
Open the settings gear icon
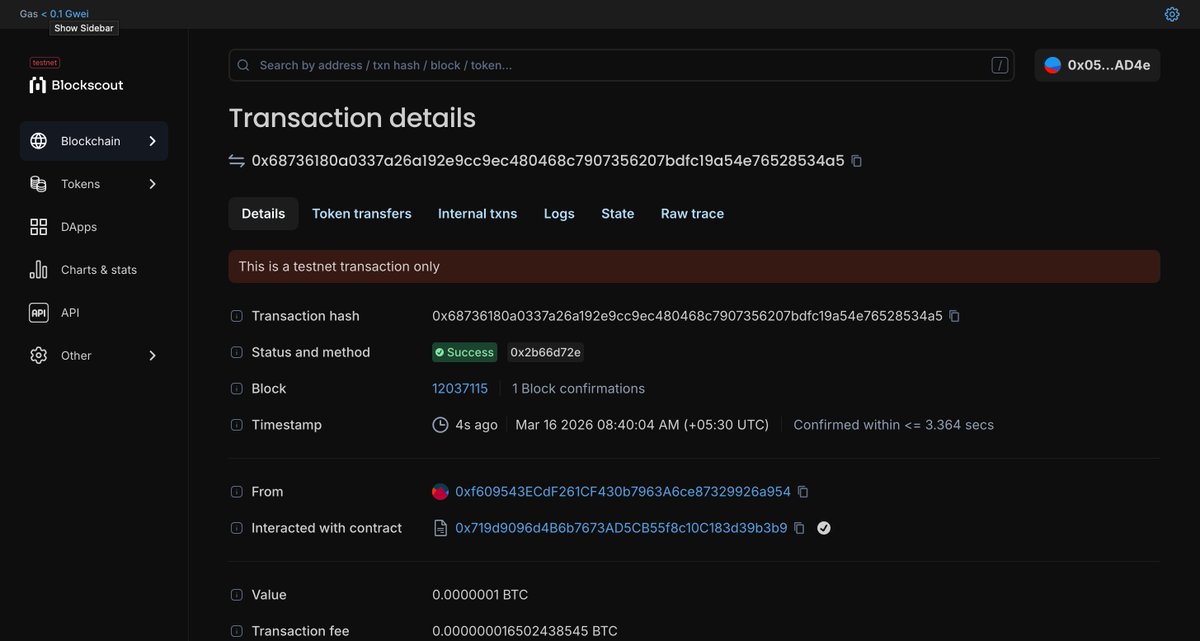point(1172,14)
